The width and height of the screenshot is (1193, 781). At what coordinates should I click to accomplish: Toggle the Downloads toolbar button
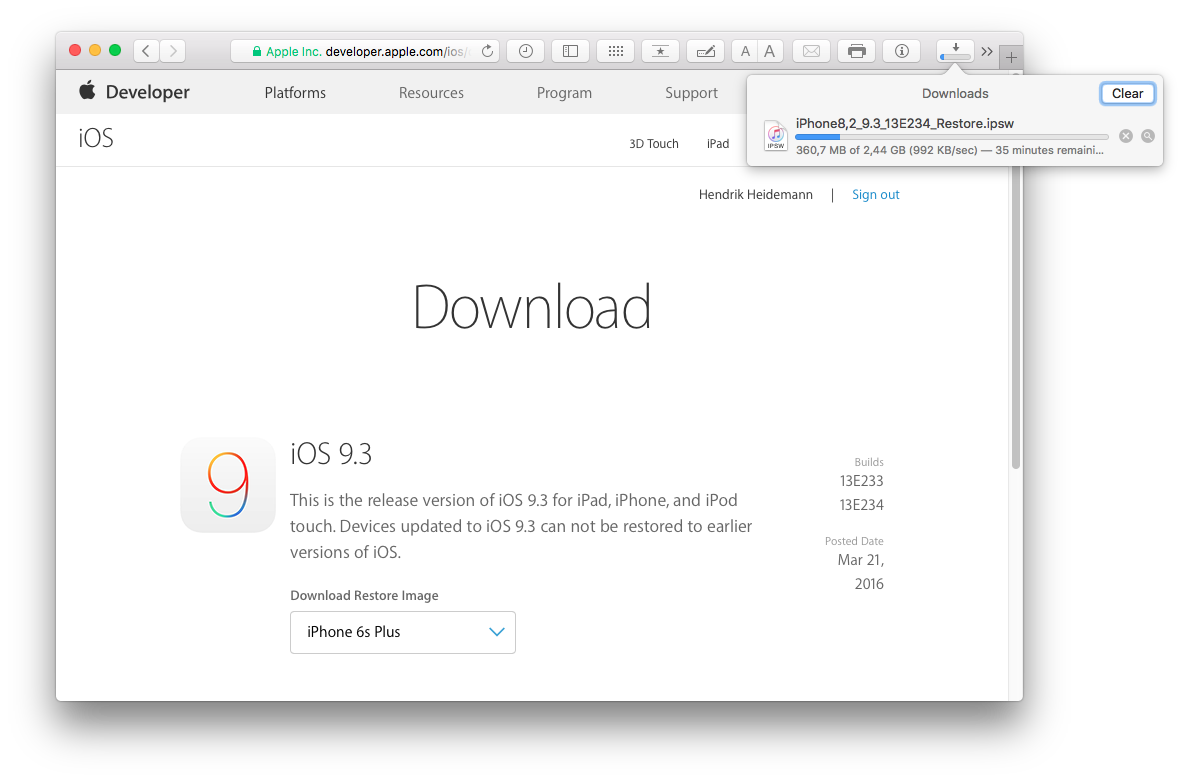click(955, 51)
